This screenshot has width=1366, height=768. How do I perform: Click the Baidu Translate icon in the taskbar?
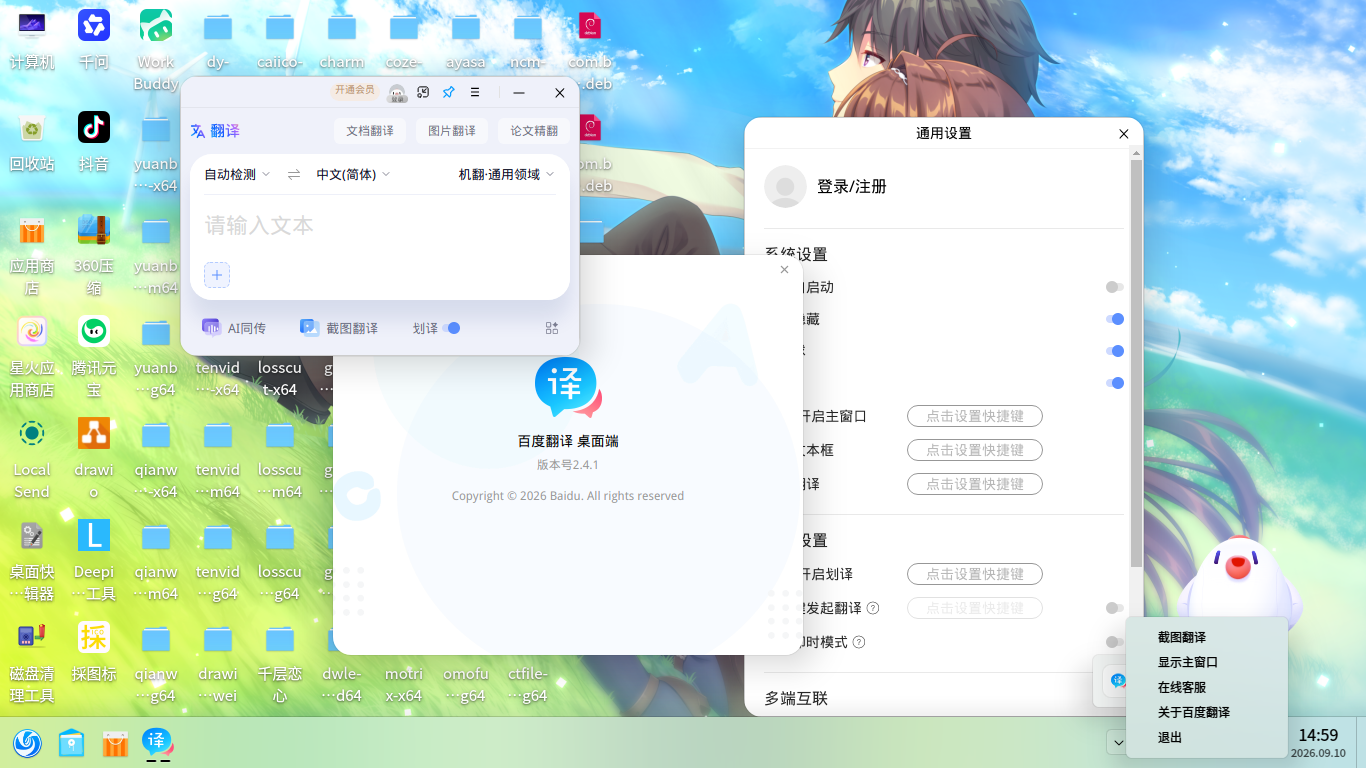(157, 743)
